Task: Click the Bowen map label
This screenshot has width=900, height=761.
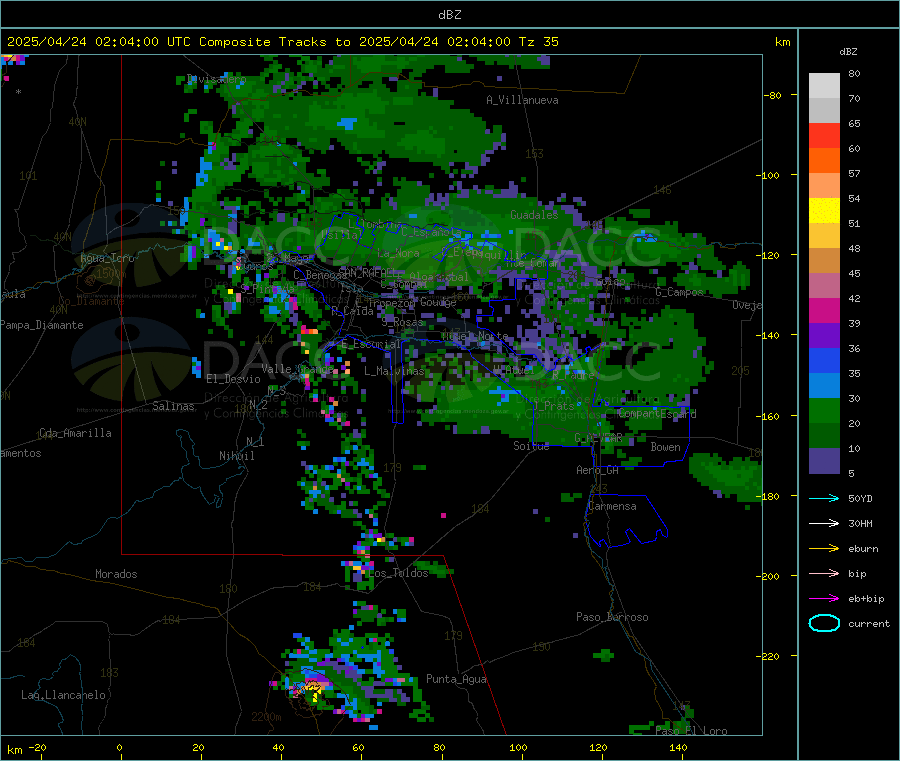Action: pyautogui.click(x=665, y=447)
